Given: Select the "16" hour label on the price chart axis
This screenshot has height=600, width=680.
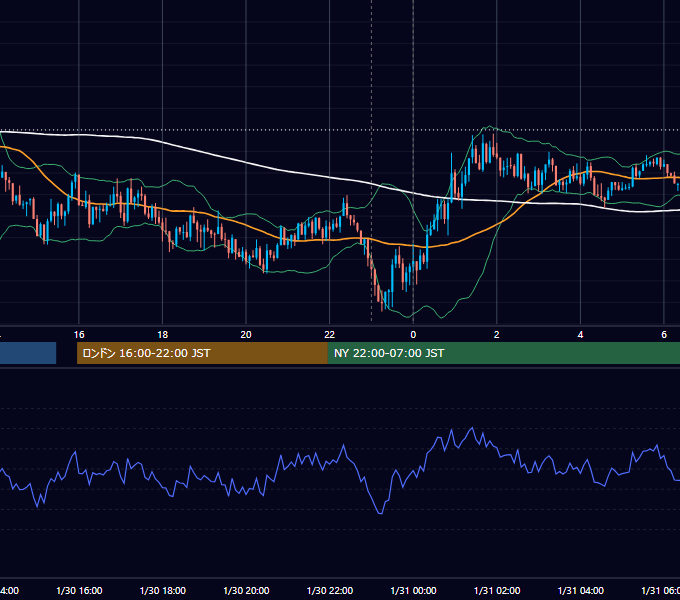Looking at the screenshot, I should click(x=79, y=335).
